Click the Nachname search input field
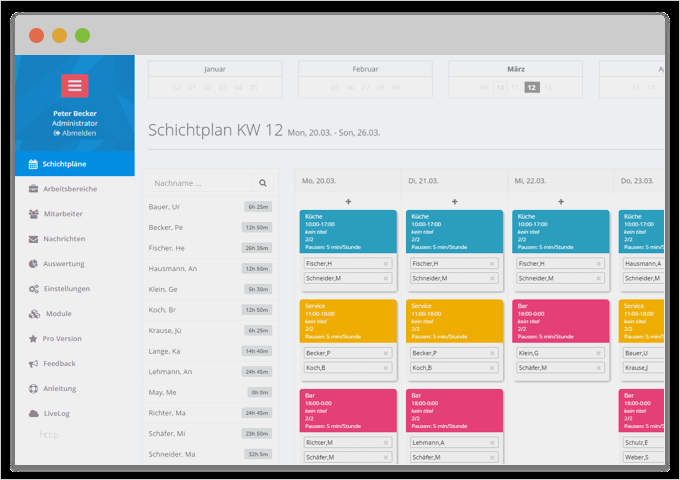 pos(198,183)
